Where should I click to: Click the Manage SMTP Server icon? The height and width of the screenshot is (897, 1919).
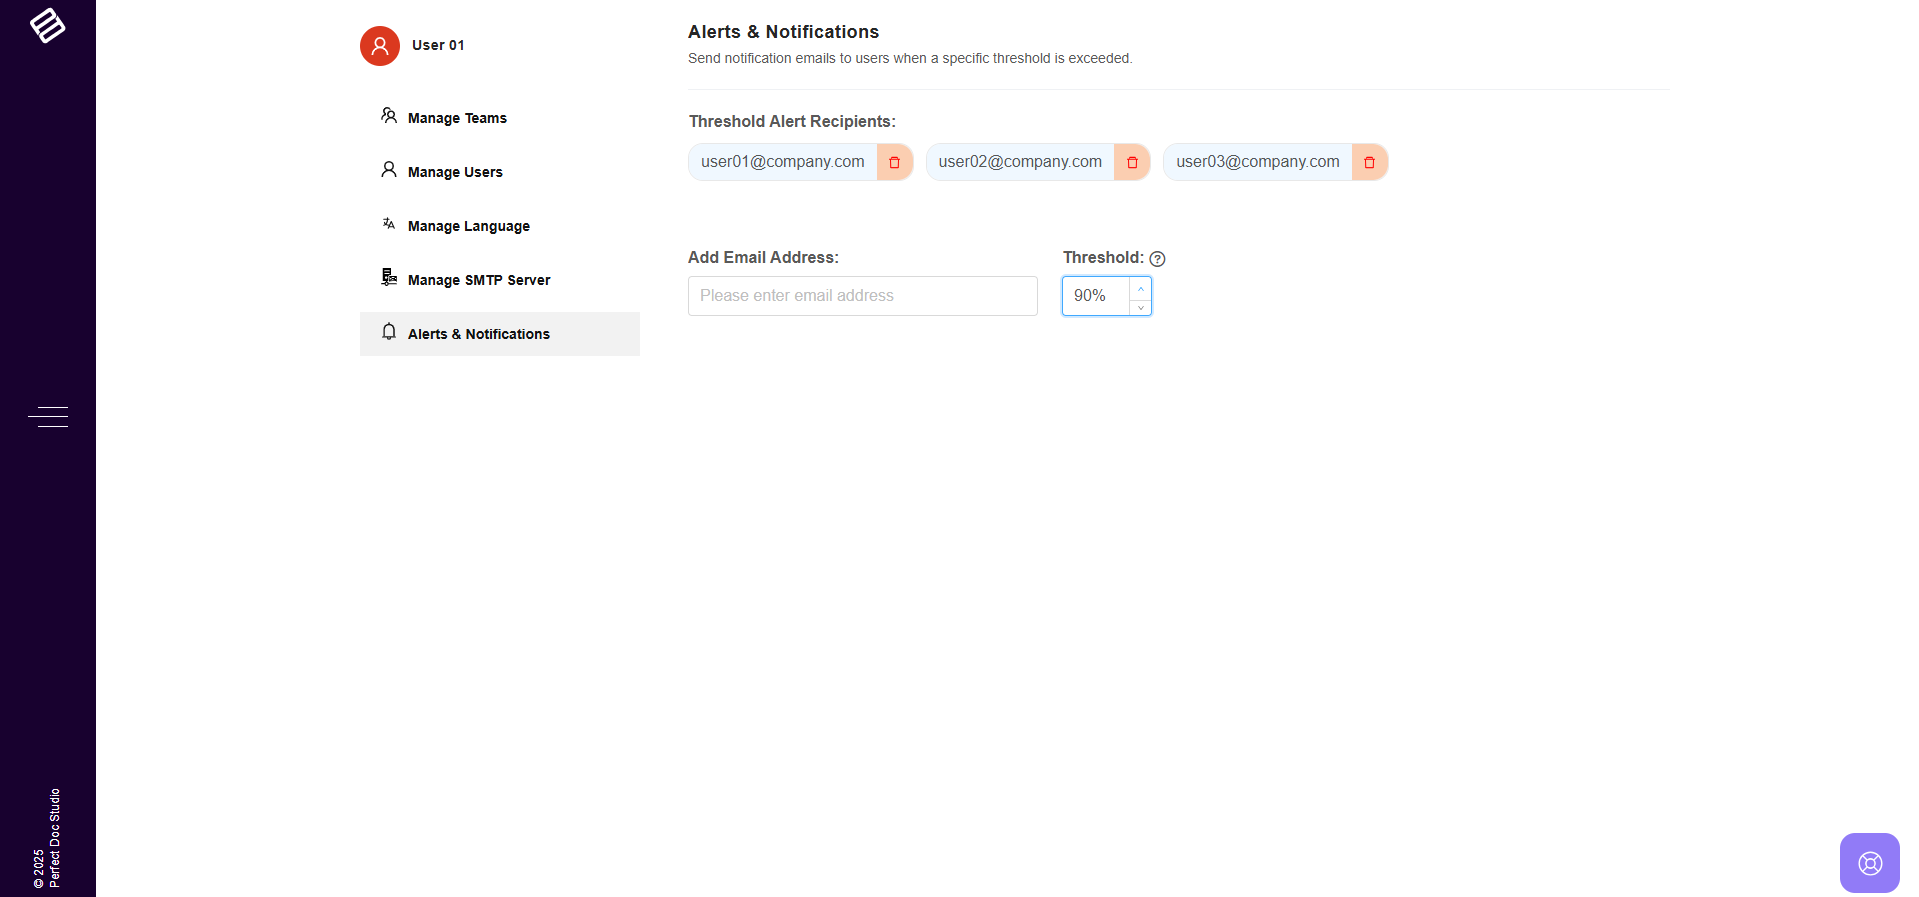[389, 278]
